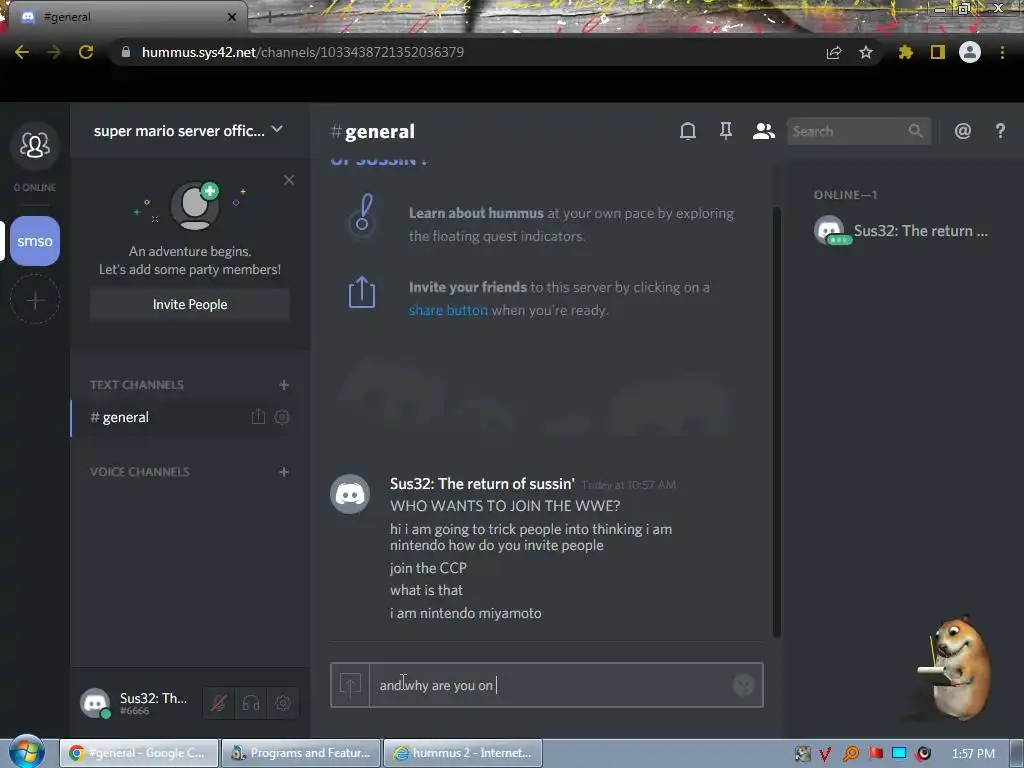
Task: Switch to Programs and Features taskbar item
Action: click(x=301, y=753)
